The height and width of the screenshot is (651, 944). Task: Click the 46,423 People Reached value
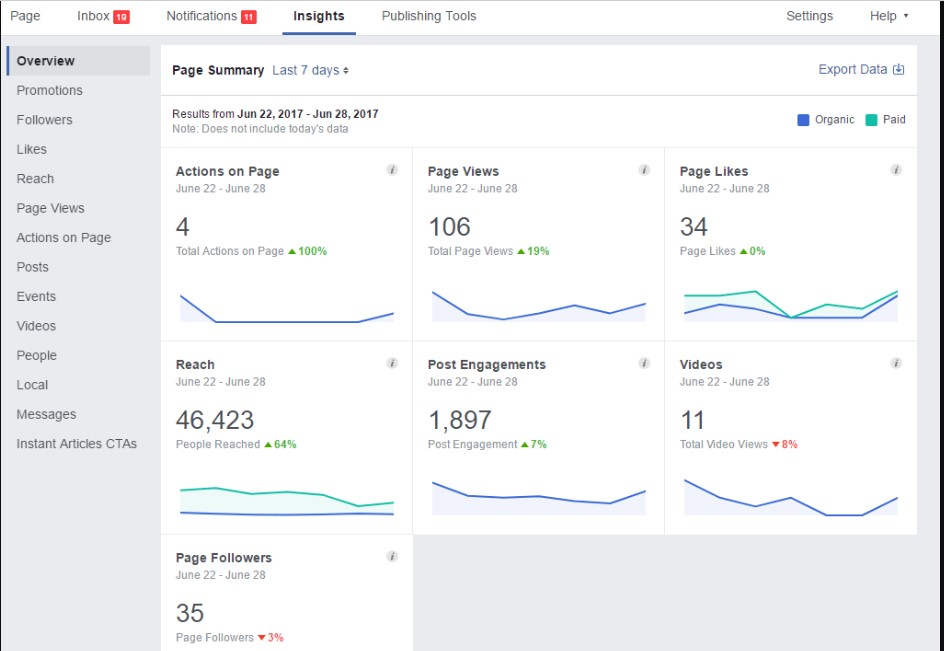[215, 420]
